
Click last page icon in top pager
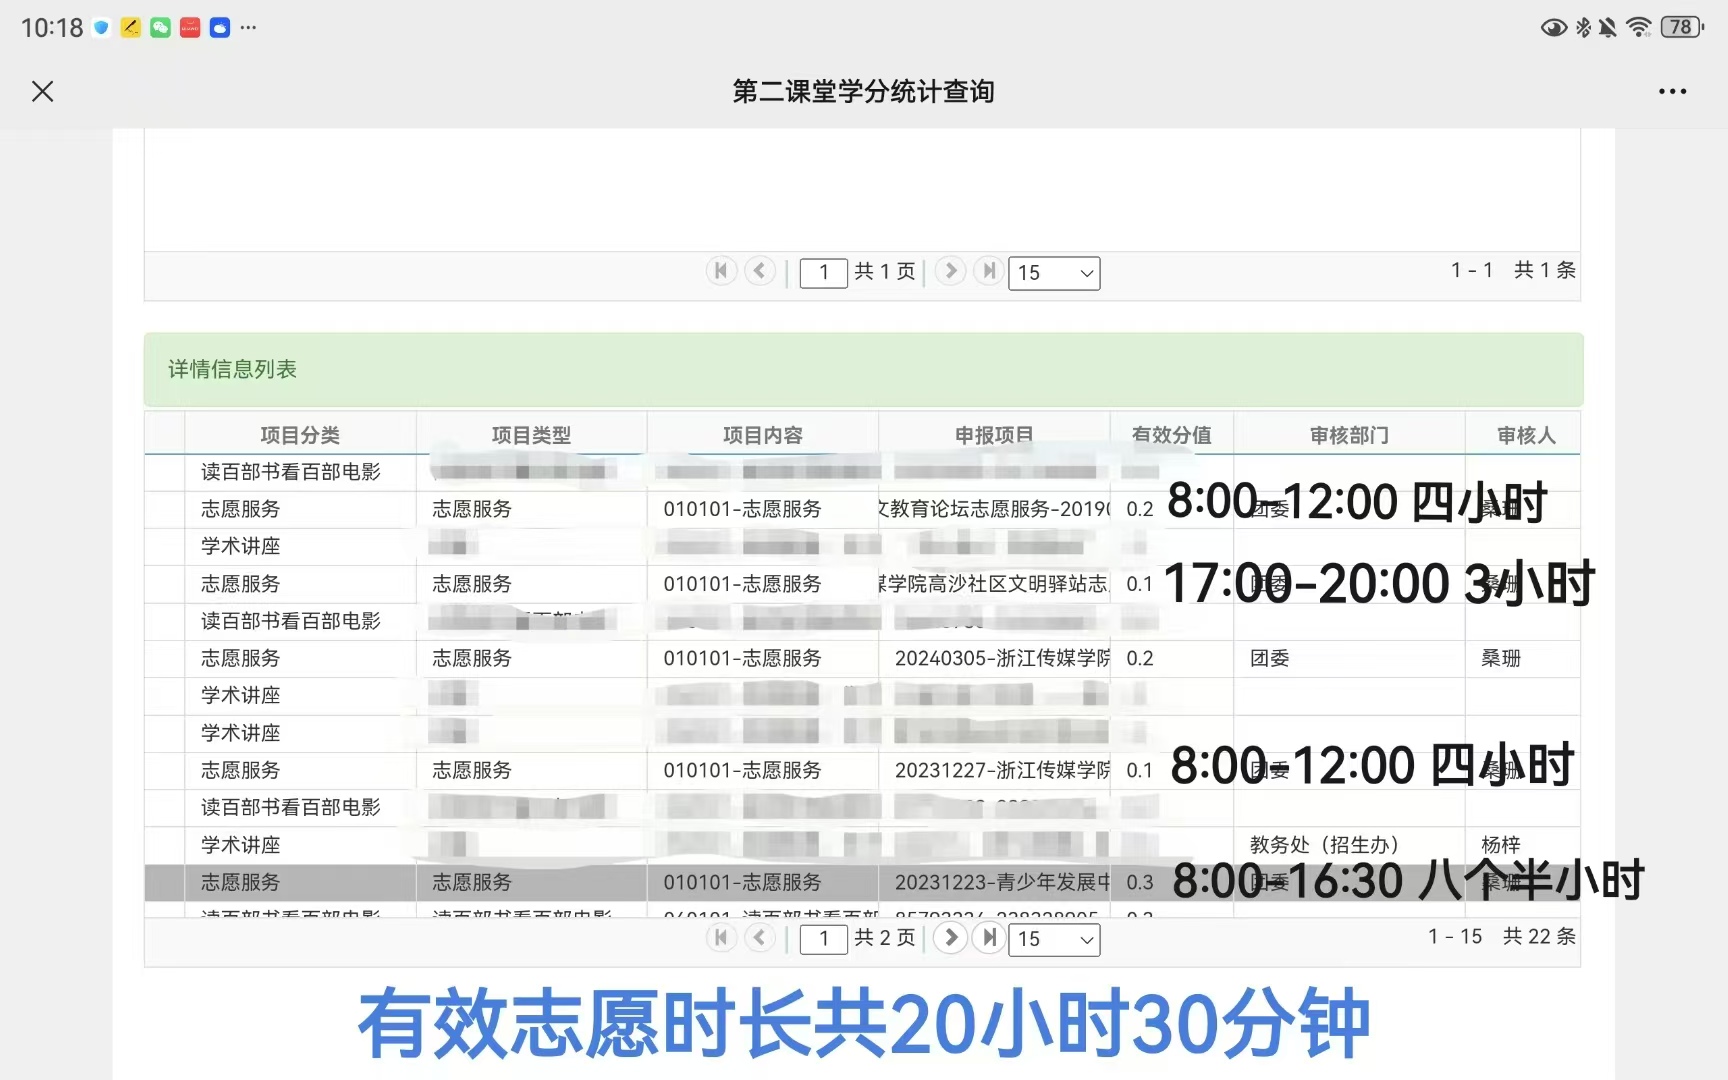[989, 271]
